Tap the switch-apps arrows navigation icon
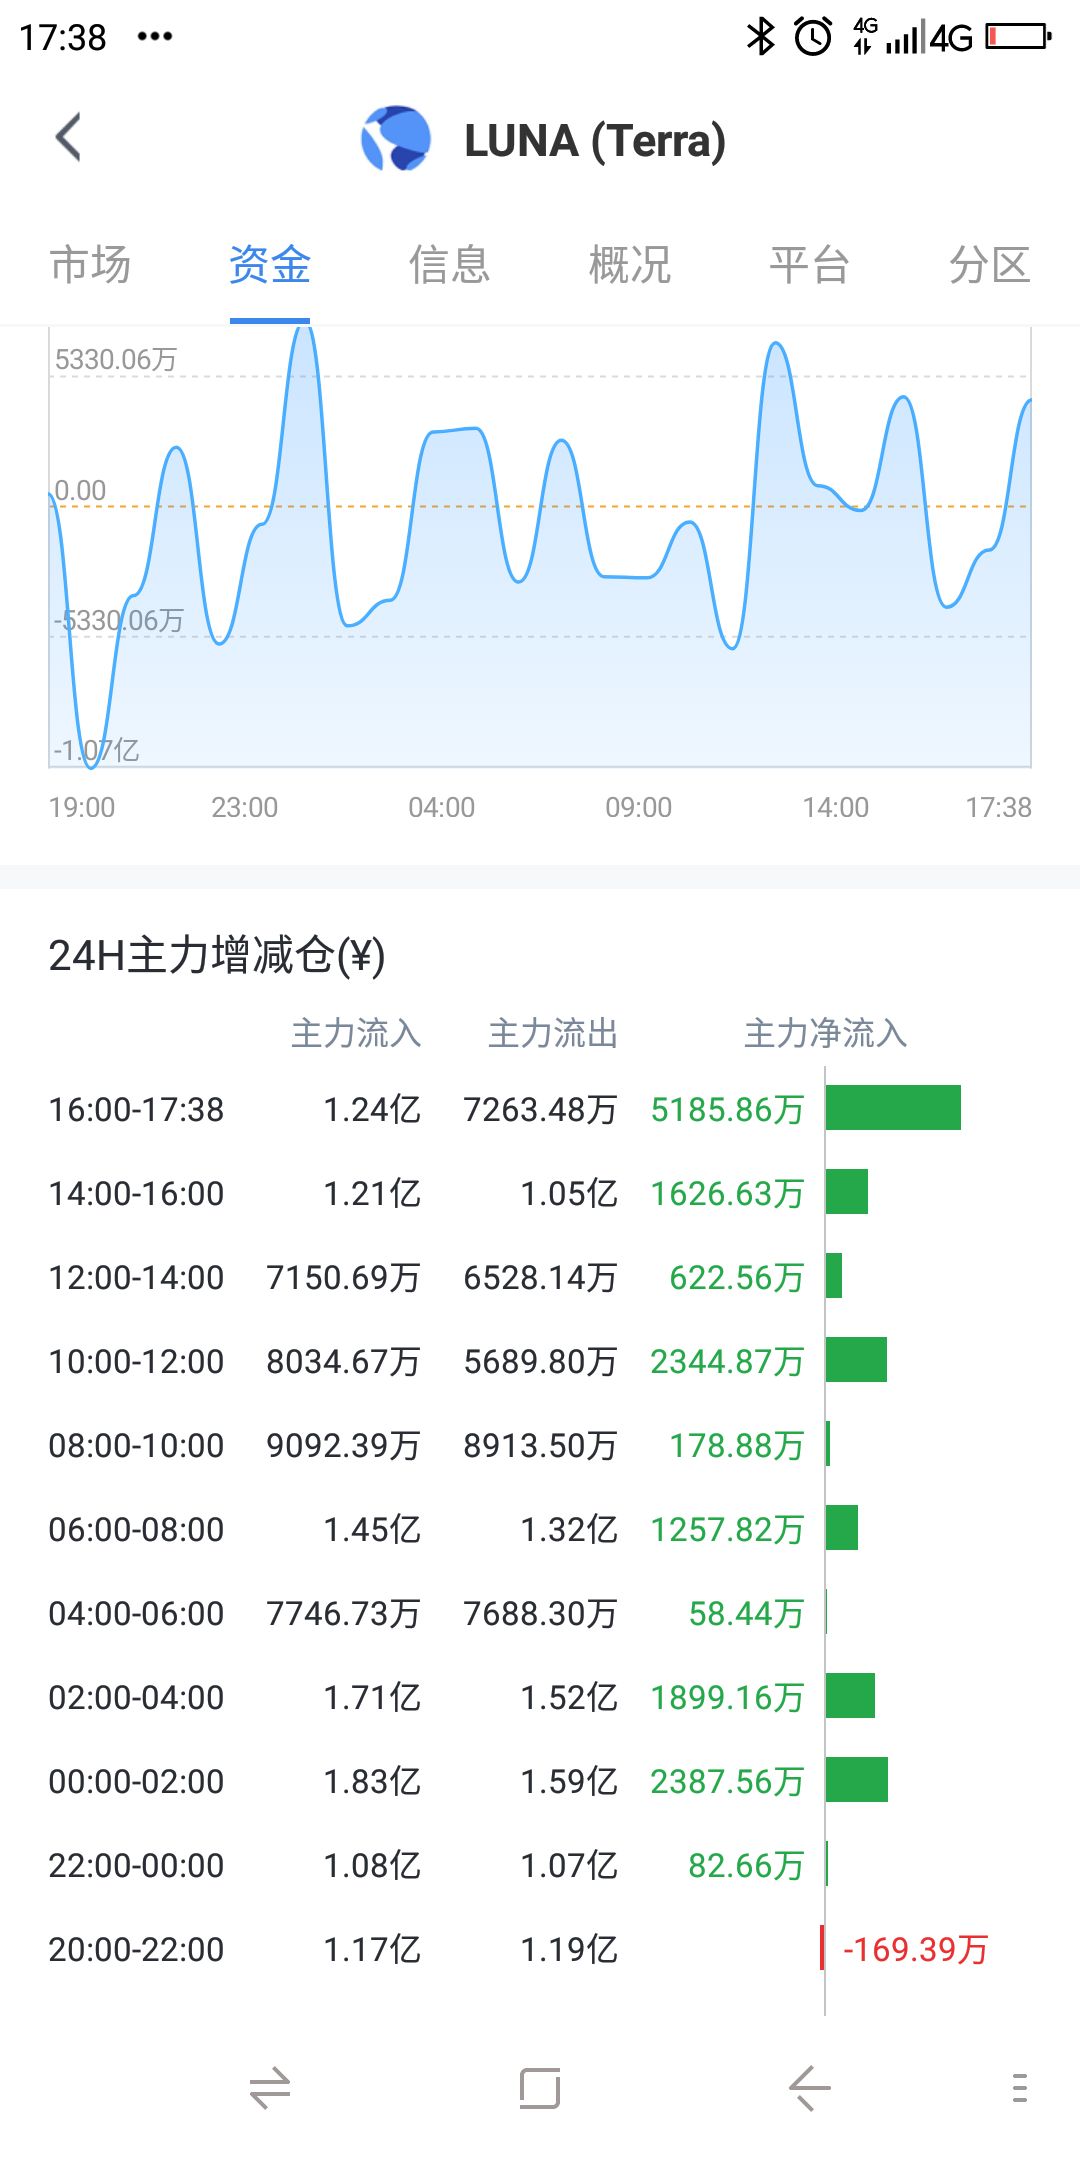Image resolution: width=1080 pixels, height=2160 pixels. pos(270,2089)
